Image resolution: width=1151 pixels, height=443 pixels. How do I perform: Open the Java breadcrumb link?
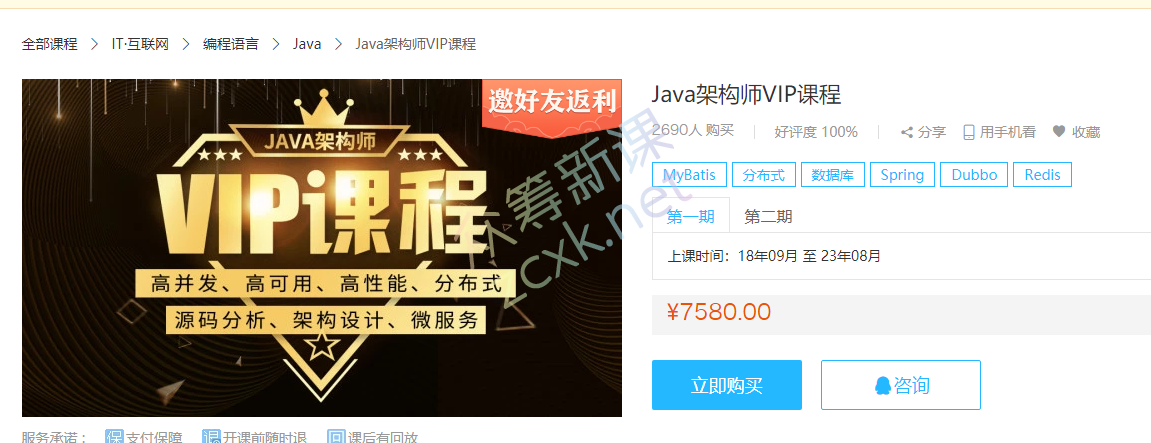[307, 44]
